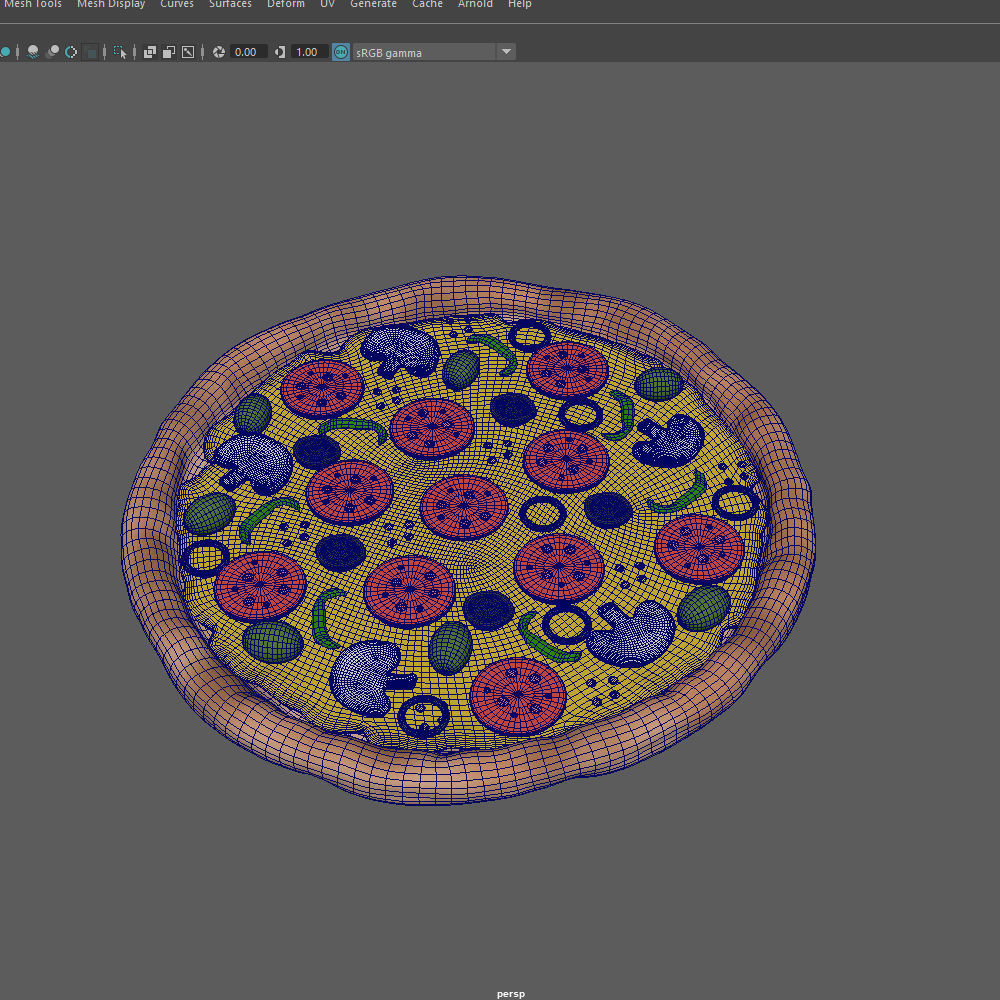Open the Cache menu
The width and height of the screenshot is (1000, 1000).
(x=427, y=4)
